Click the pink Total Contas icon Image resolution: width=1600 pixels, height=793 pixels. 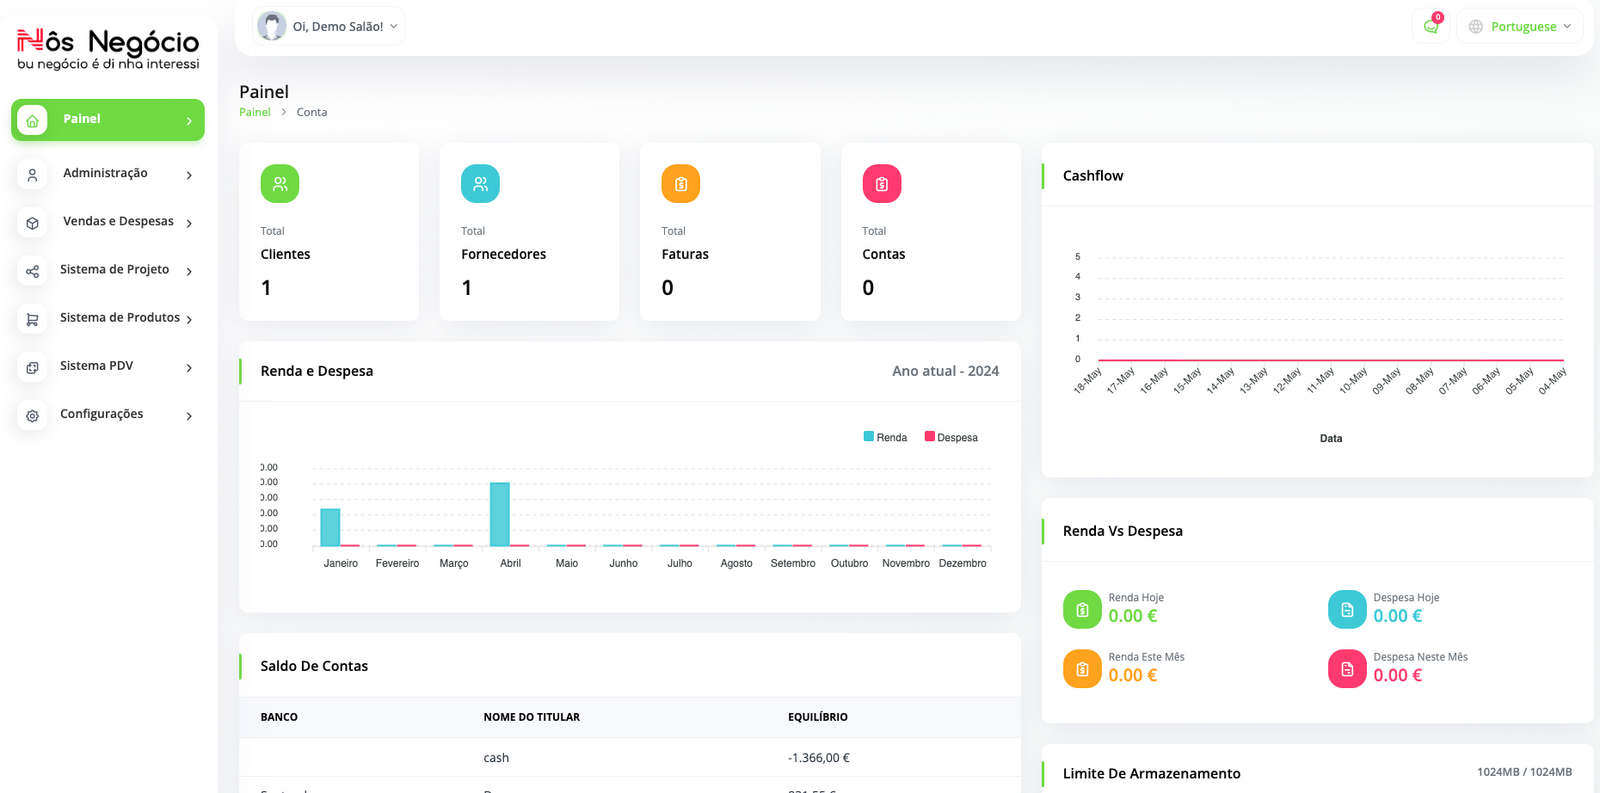(x=881, y=184)
